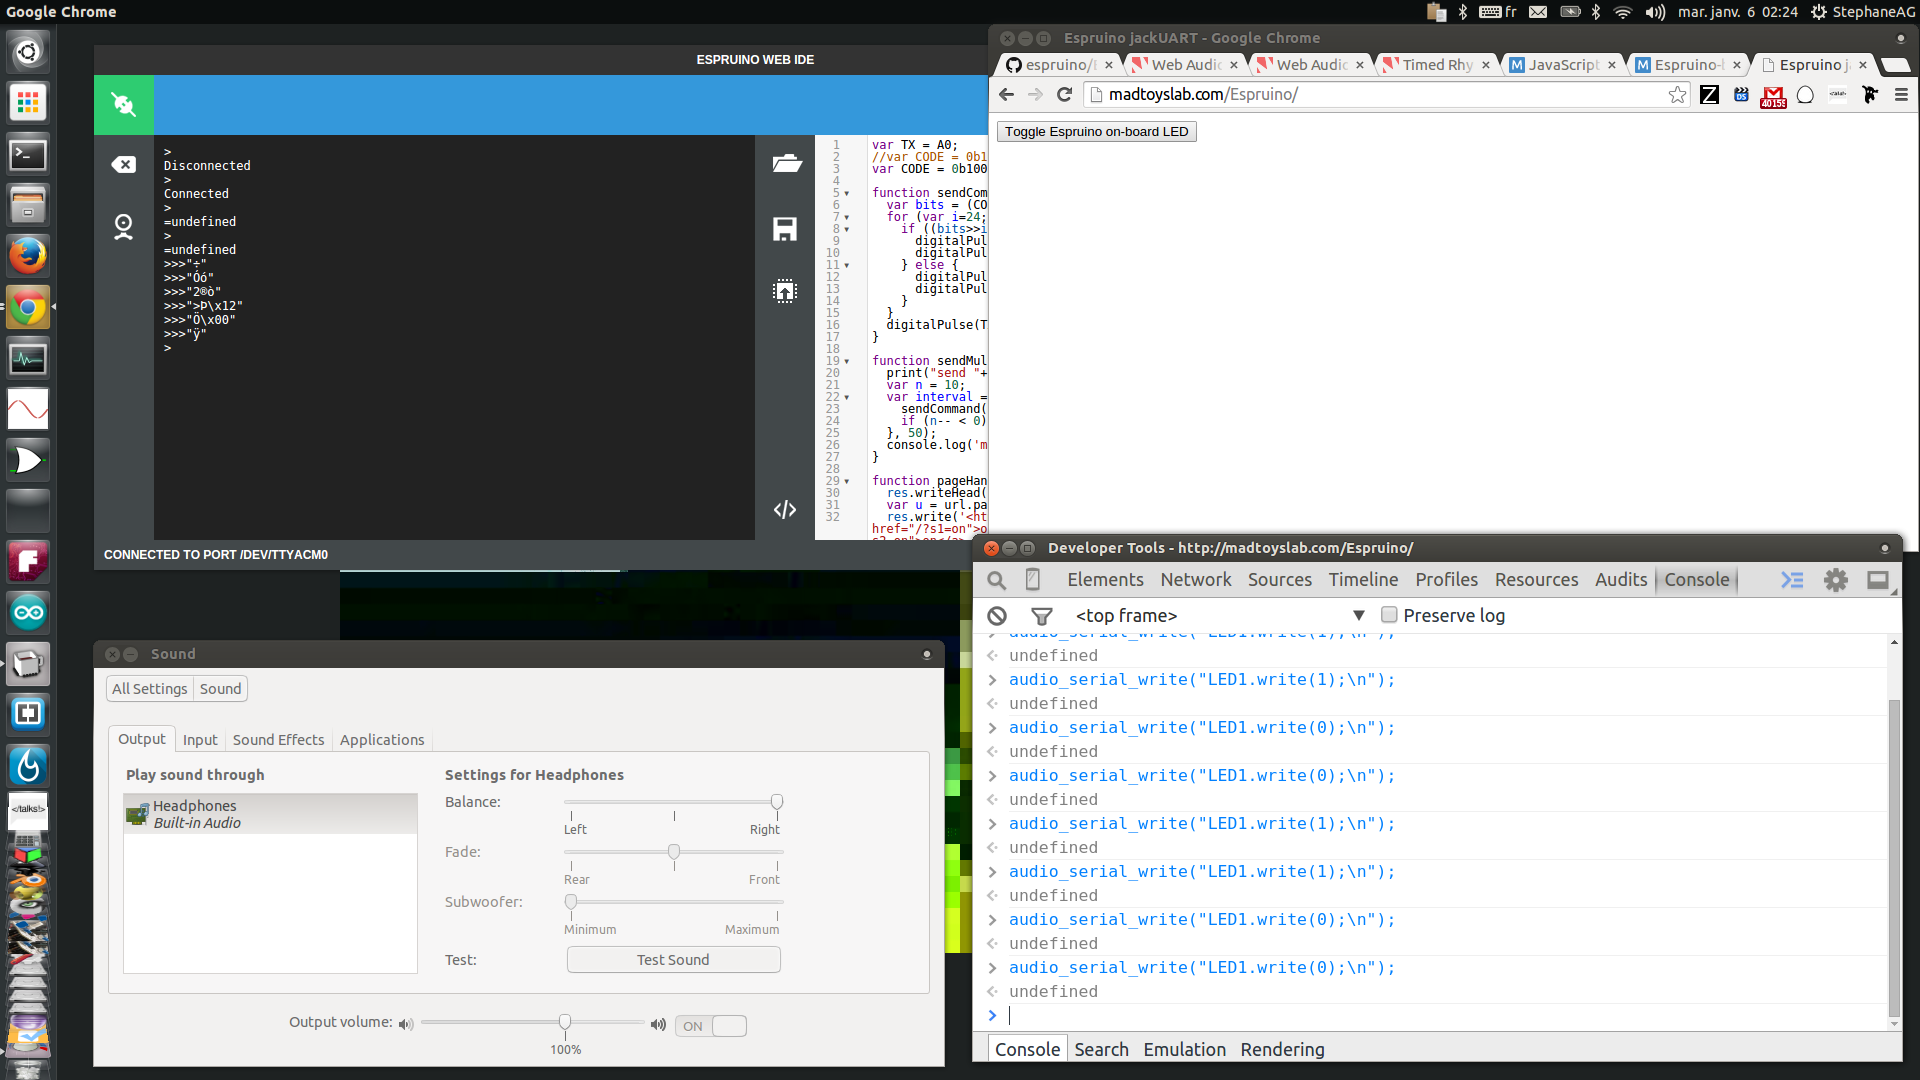Image resolution: width=1920 pixels, height=1080 pixels.
Task: Open the Profiles tab in DevTools
Action: pyautogui.click(x=1446, y=580)
